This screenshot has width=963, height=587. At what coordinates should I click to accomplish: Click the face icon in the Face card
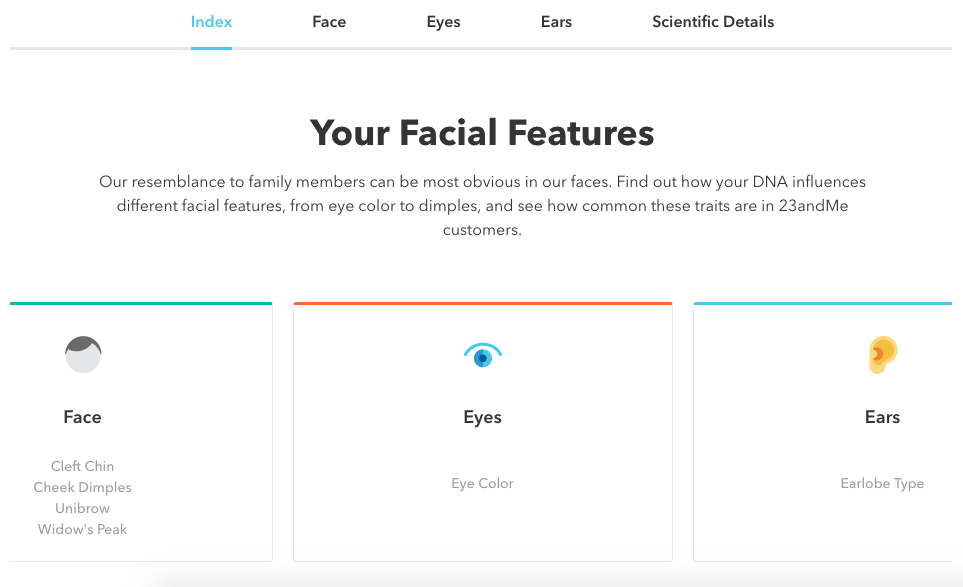point(83,355)
